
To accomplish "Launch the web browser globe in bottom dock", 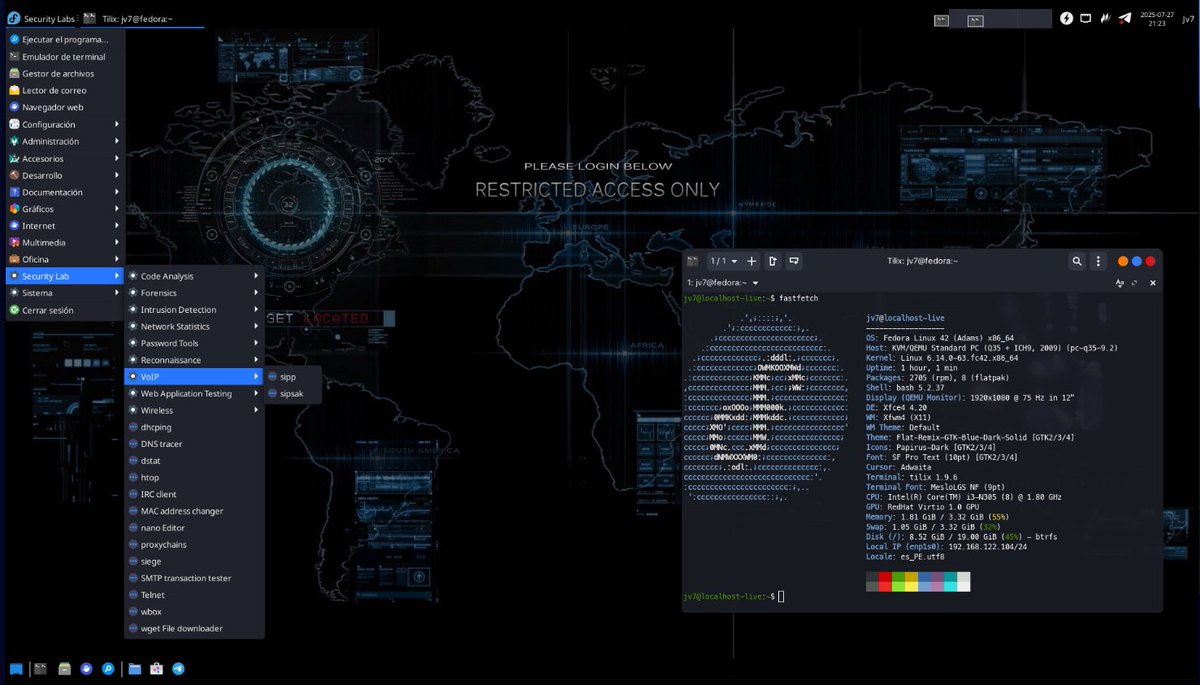I will [x=87, y=668].
